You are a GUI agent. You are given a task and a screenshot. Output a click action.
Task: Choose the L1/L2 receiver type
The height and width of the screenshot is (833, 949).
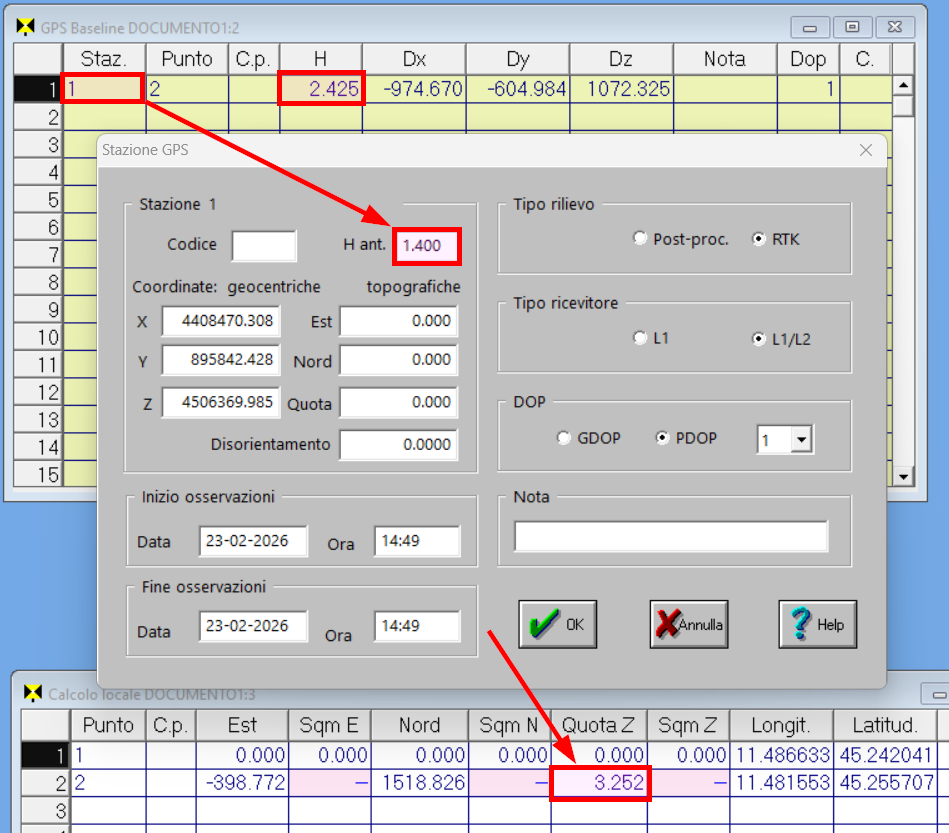click(x=759, y=339)
